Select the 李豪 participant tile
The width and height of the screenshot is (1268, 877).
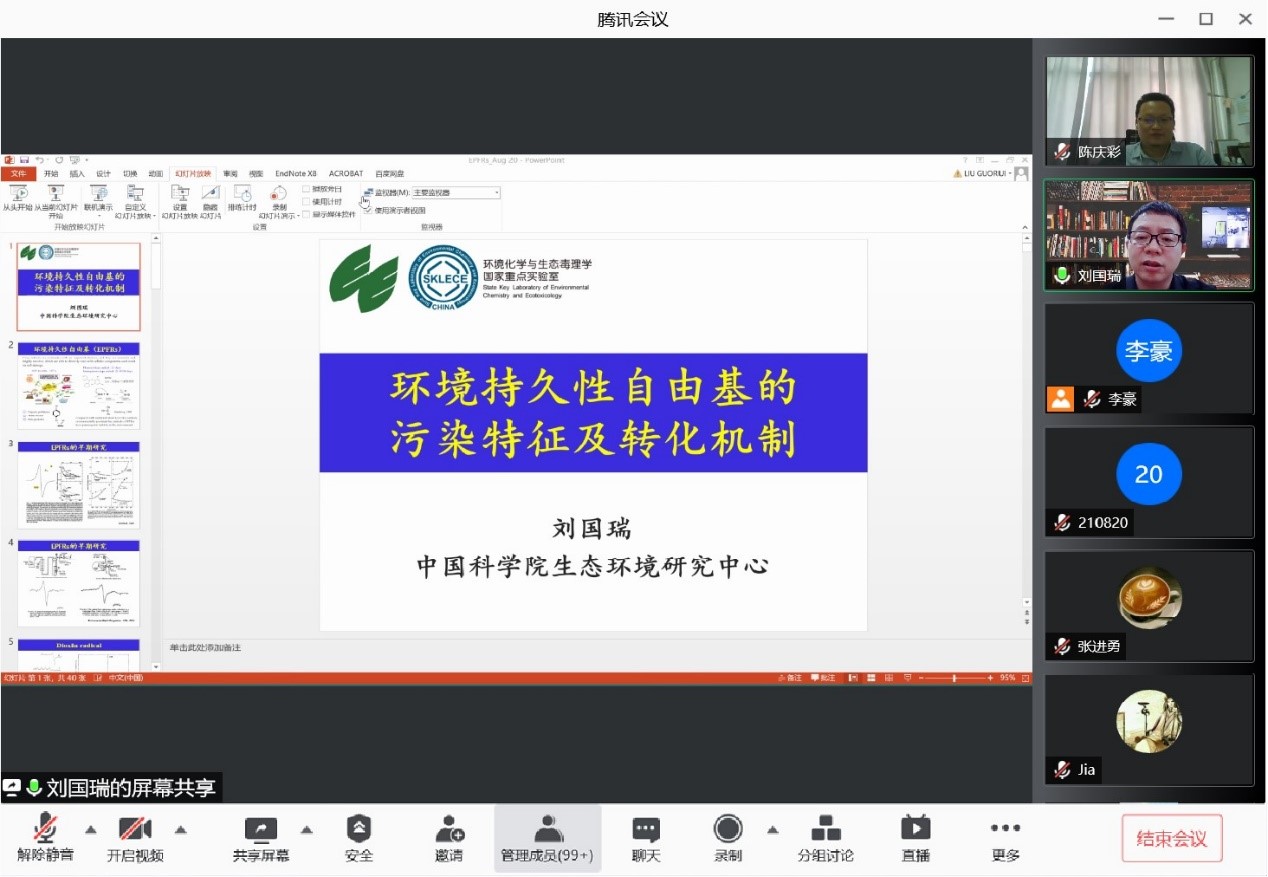(x=1148, y=358)
